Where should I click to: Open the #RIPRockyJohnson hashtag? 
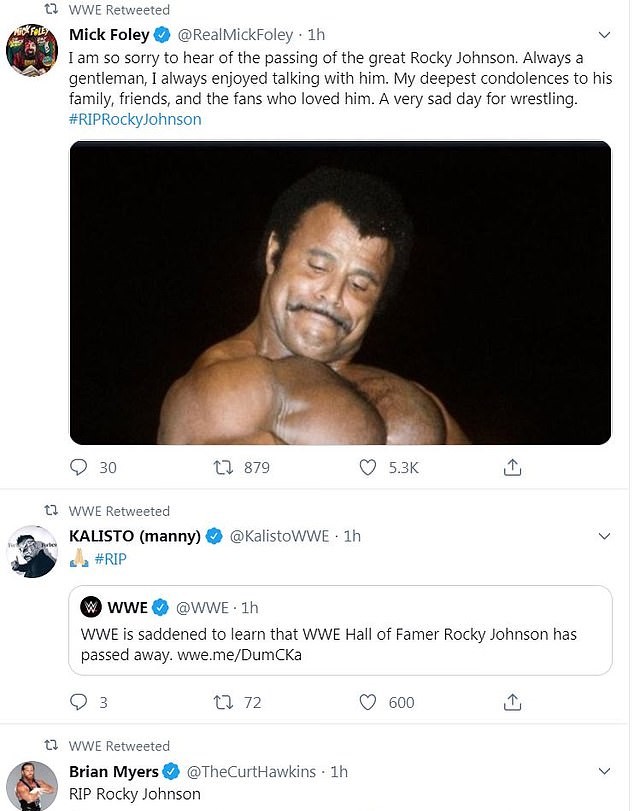tap(135, 120)
